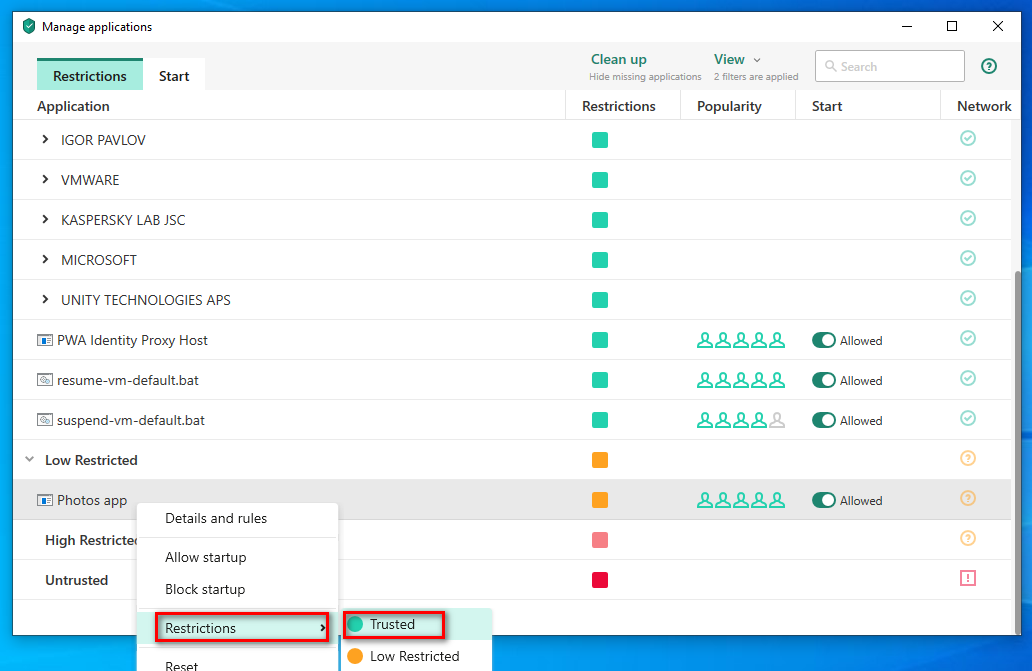Click pink restriction swatch in High Restricted row
This screenshot has height=671, width=1032.
[600, 540]
